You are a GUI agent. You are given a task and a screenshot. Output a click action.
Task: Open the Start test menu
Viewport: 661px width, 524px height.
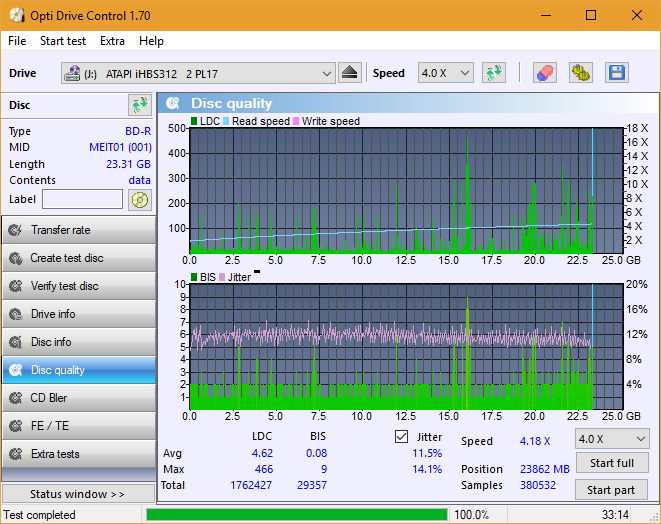[x=63, y=41]
